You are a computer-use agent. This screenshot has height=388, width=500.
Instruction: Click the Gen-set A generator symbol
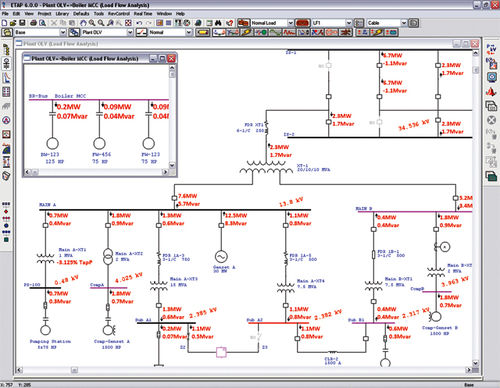pyautogui.click(x=221, y=257)
